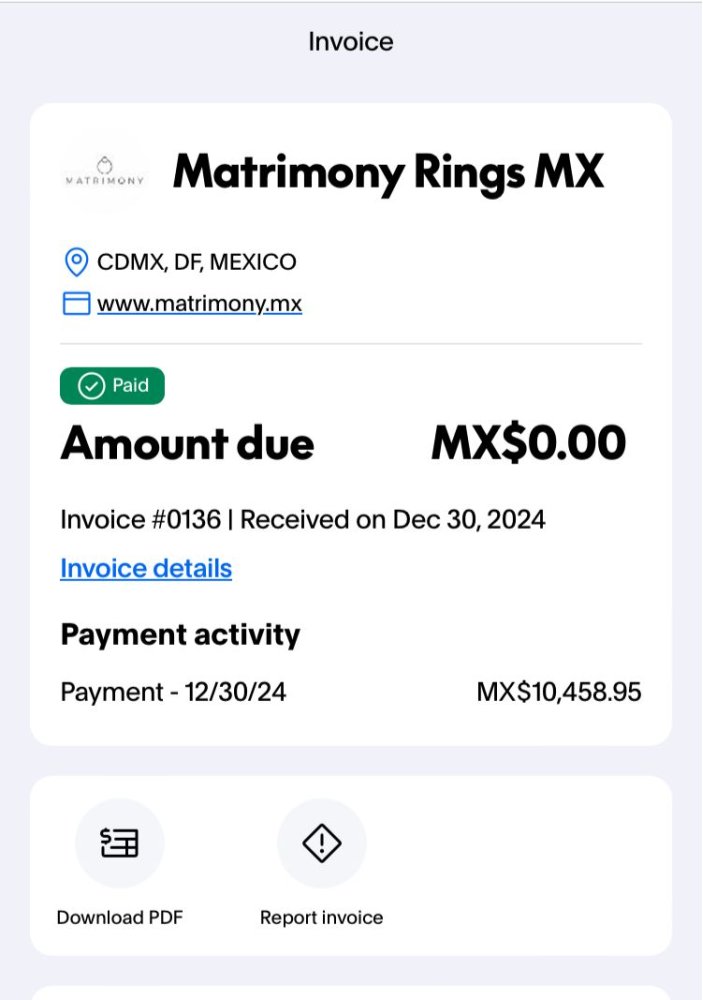The image size is (703, 1000).
Task: Click the Amount due label
Action: coord(188,443)
